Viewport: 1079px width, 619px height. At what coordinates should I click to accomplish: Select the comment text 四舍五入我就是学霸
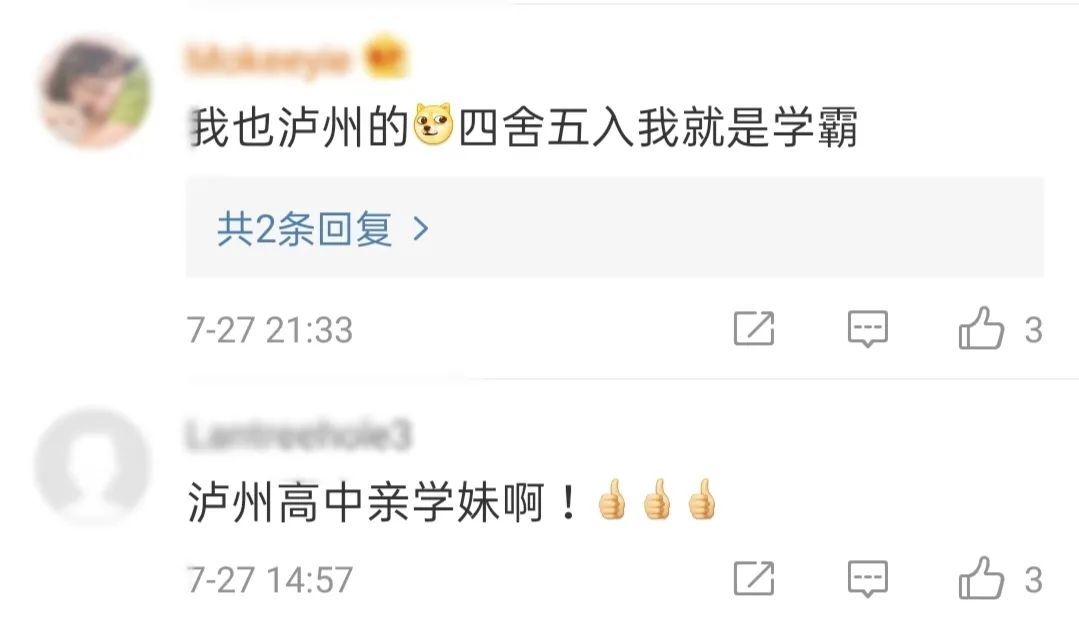click(x=658, y=128)
